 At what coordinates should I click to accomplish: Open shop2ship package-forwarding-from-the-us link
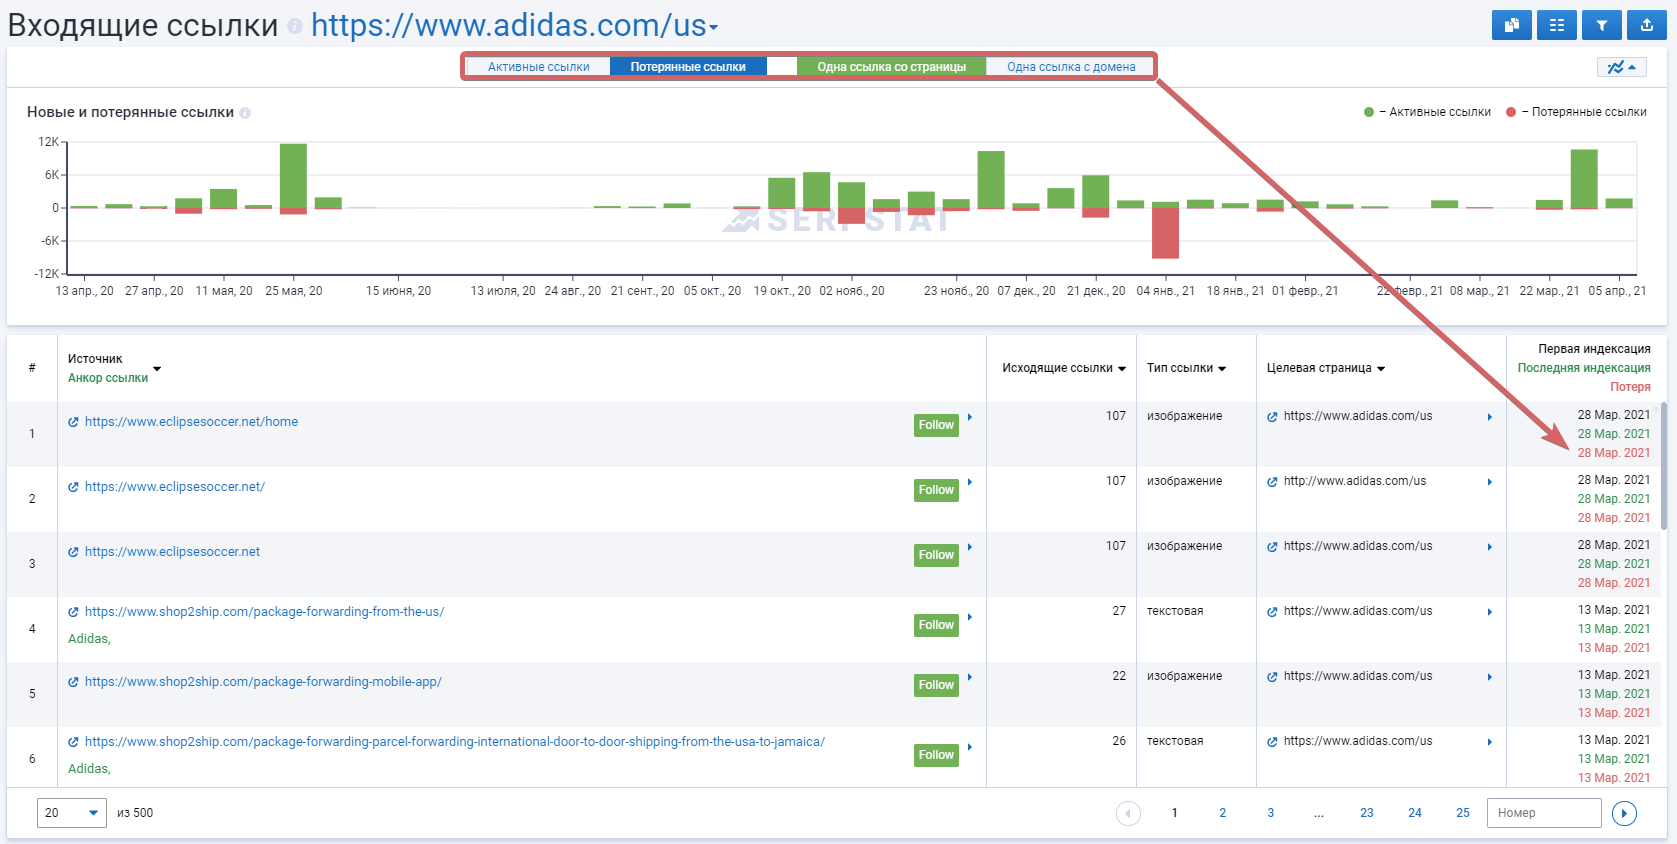(264, 612)
